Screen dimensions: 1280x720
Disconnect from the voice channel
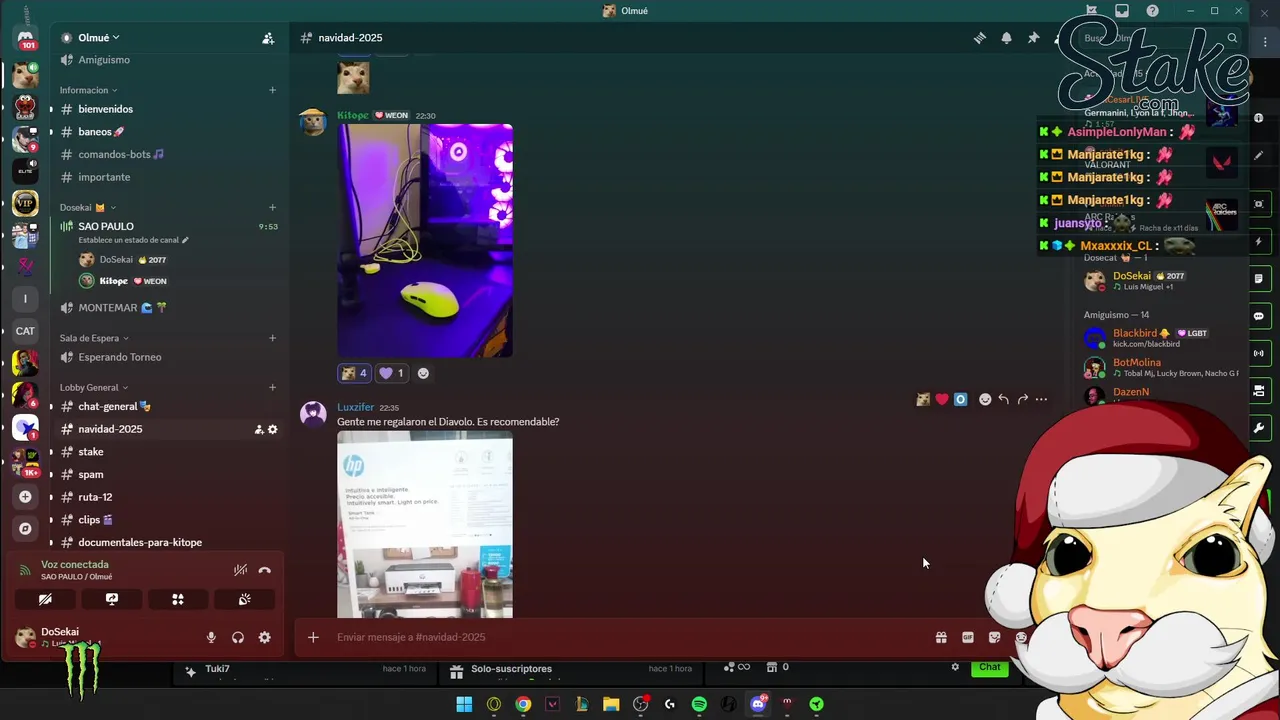pos(264,570)
